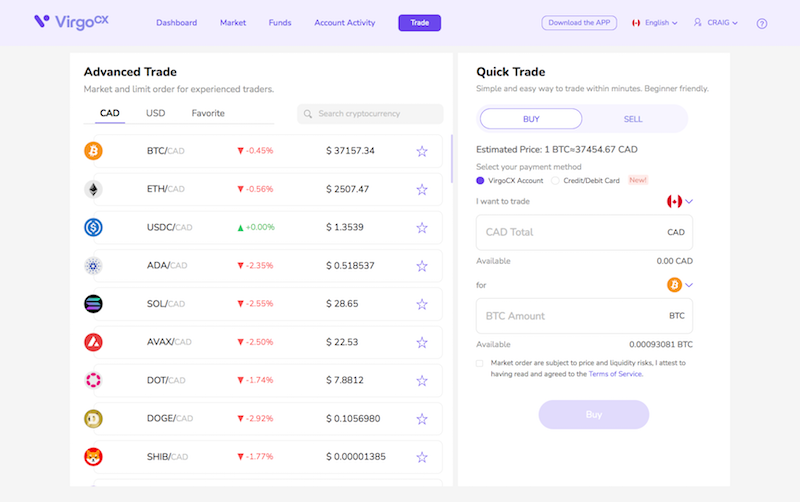Click the coin list vertical scrollbar
Viewport: 800px width, 502px height.
coord(452,159)
